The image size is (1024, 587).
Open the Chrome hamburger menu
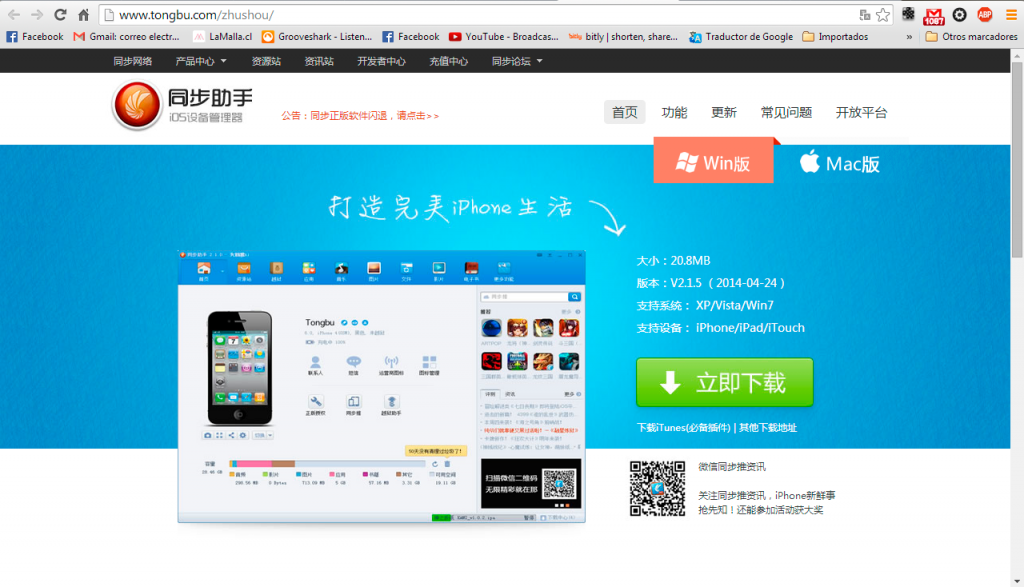1010,15
